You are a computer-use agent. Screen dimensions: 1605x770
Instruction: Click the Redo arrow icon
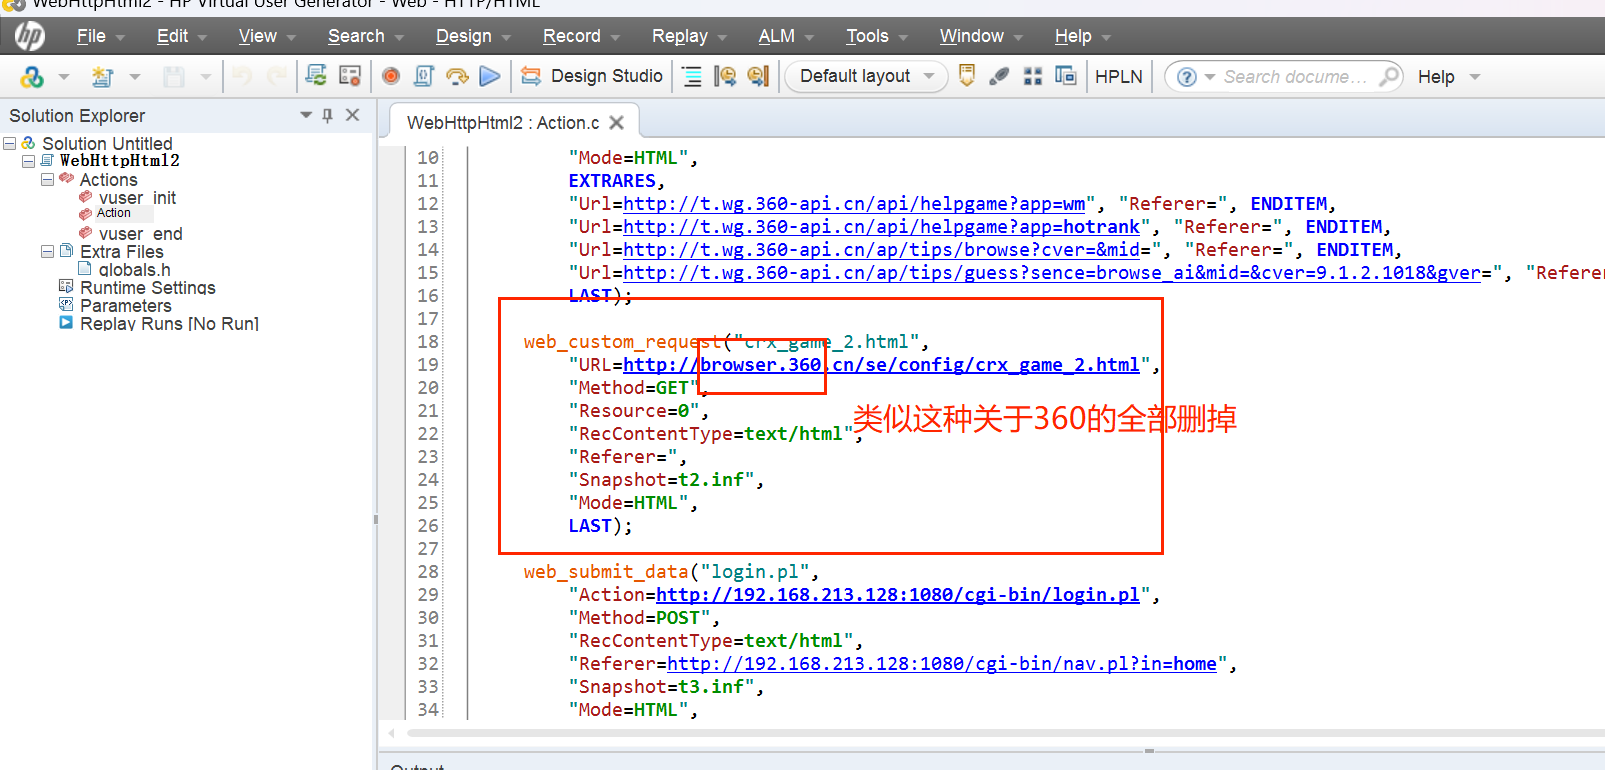tap(277, 76)
